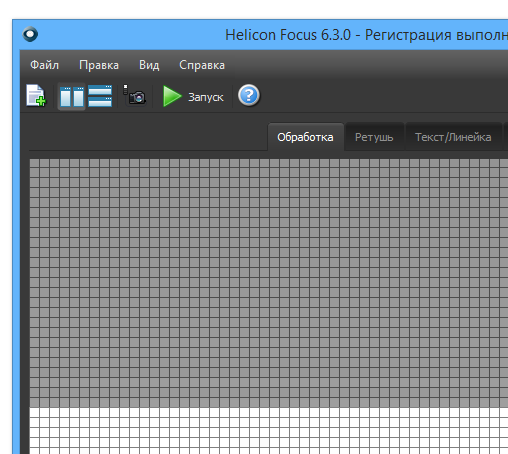Select the vertical split layout icon
The width and height of the screenshot is (508, 454).
[x=72, y=96]
